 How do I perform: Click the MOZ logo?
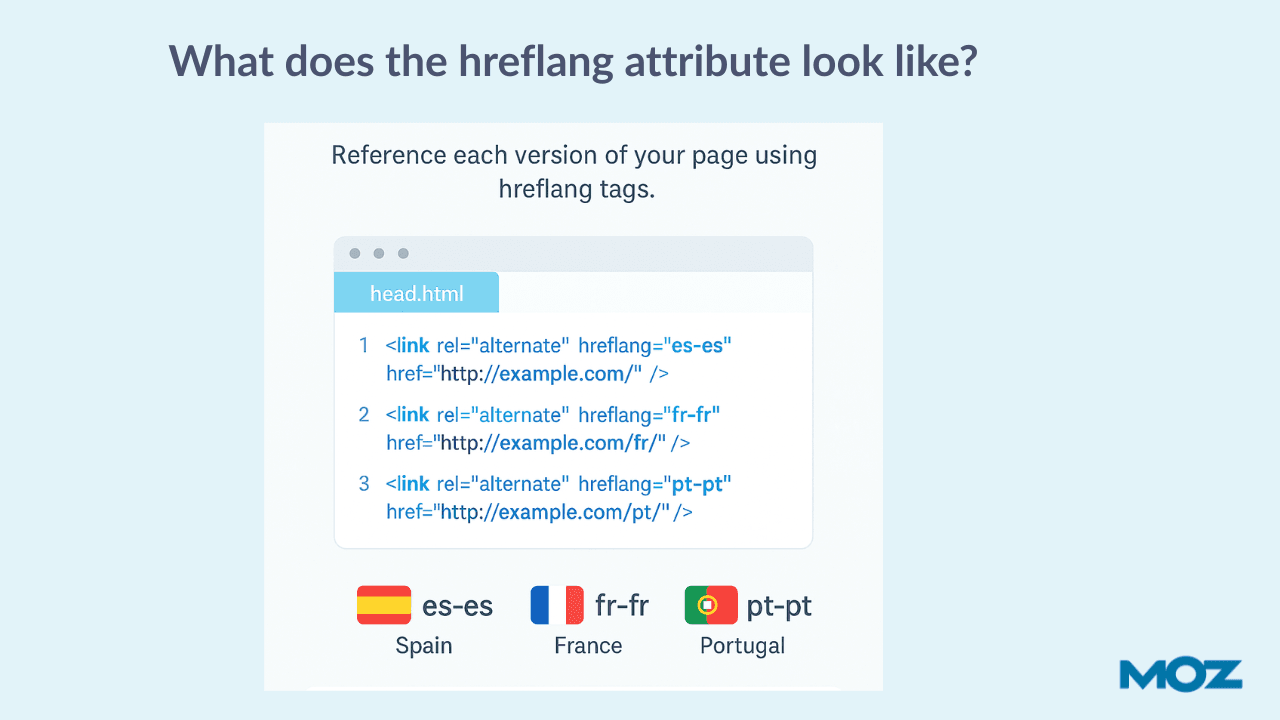tap(1181, 675)
